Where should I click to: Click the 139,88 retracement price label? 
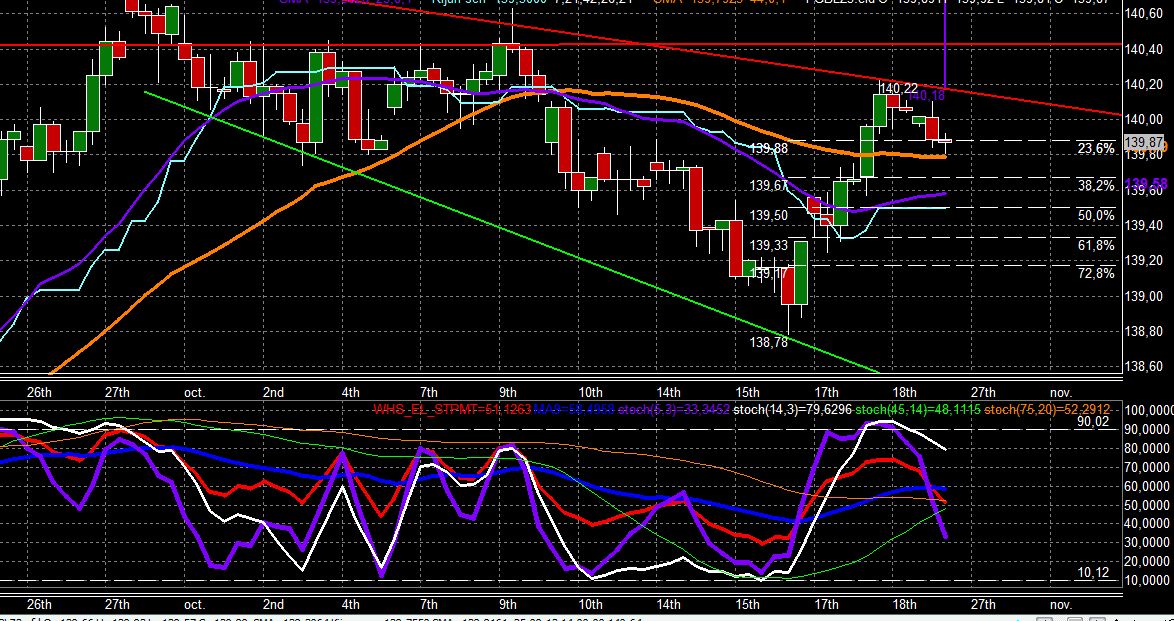point(769,148)
